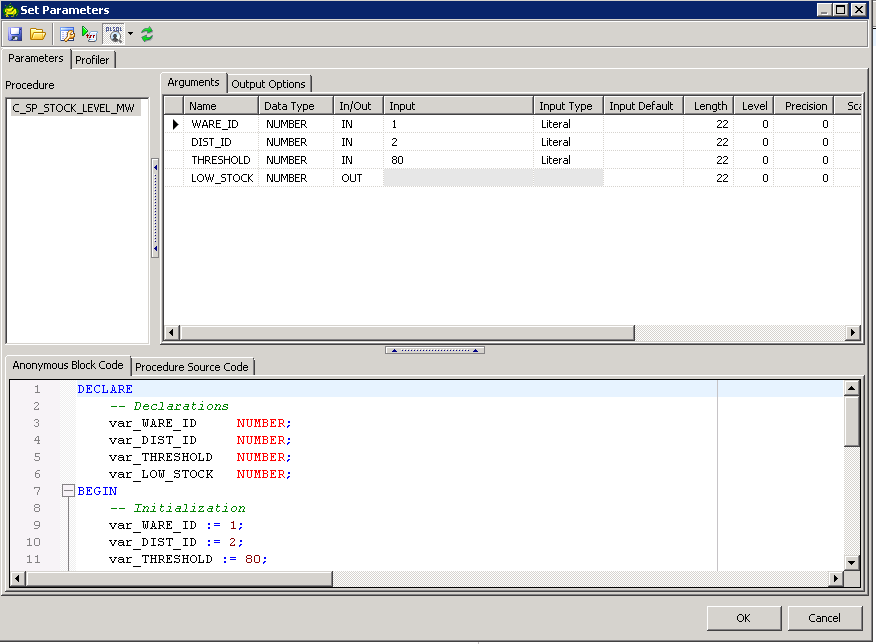Click the Save parameters disk icon
The image size is (876, 644).
15,34
